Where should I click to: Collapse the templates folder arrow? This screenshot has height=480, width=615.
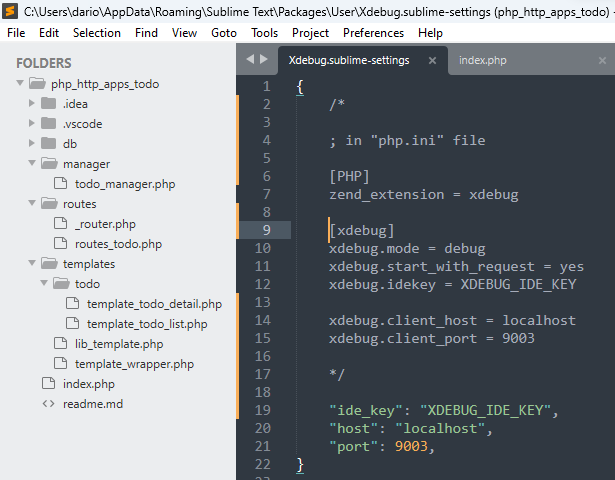pos(32,263)
